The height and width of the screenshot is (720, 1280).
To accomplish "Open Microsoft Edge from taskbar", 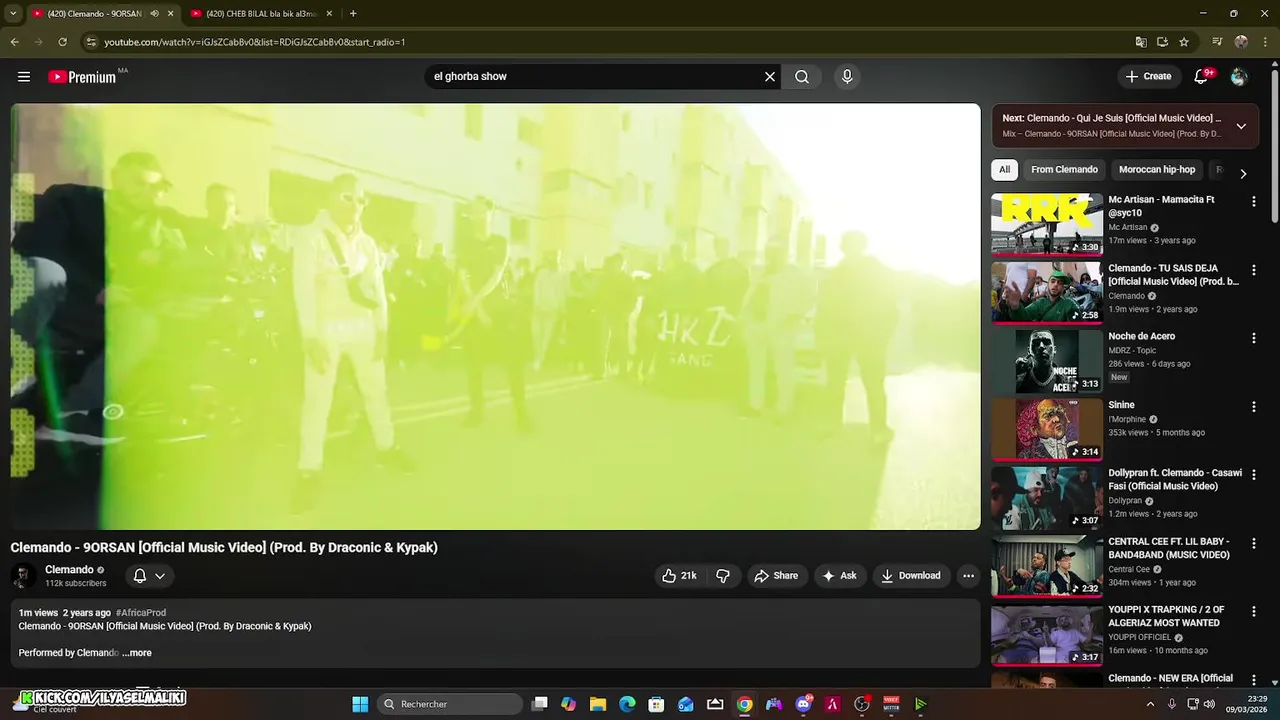I will 627,704.
